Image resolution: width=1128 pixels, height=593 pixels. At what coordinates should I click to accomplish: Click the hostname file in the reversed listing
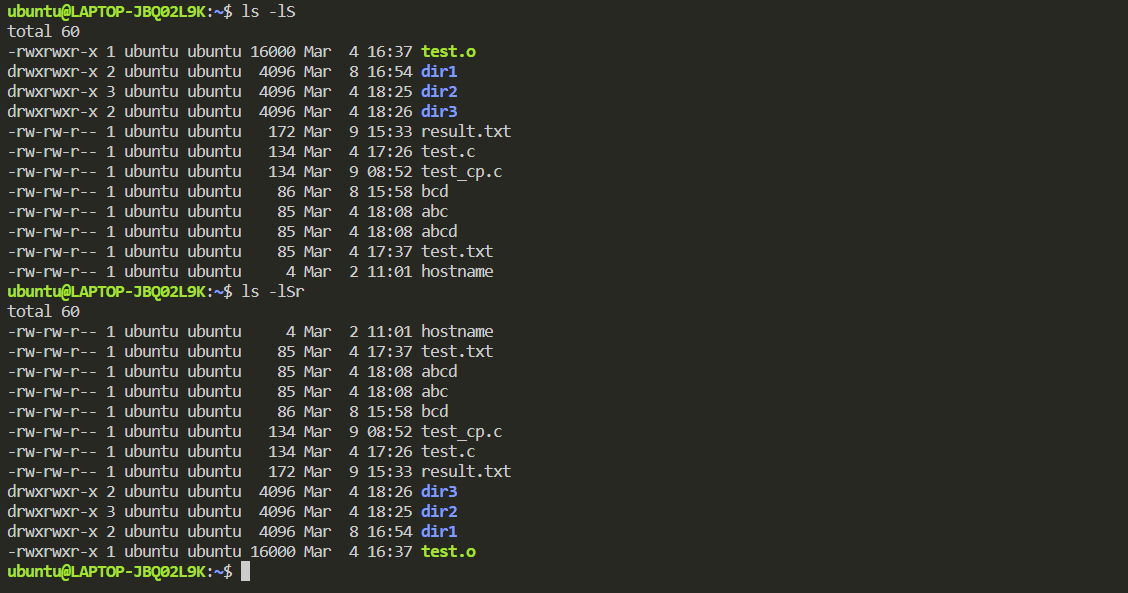[458, 332]
